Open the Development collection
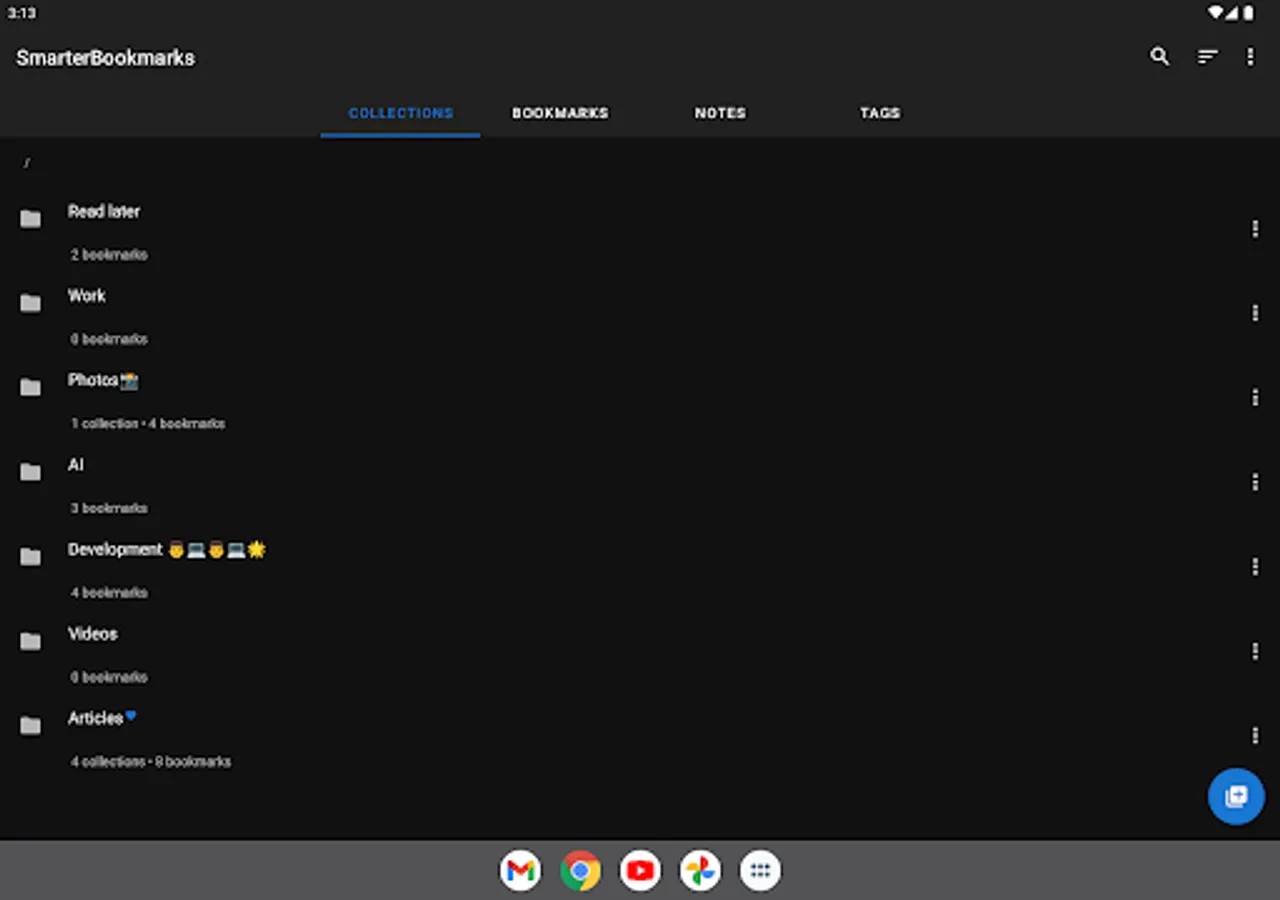 pos(115,549)
